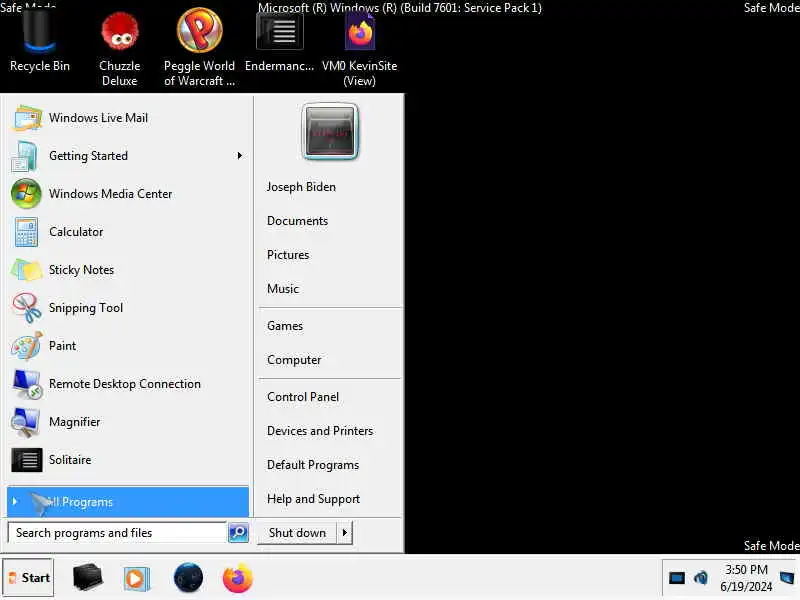
Task: Click the Windows Media Center icon
Action: (x=26, y=194)
